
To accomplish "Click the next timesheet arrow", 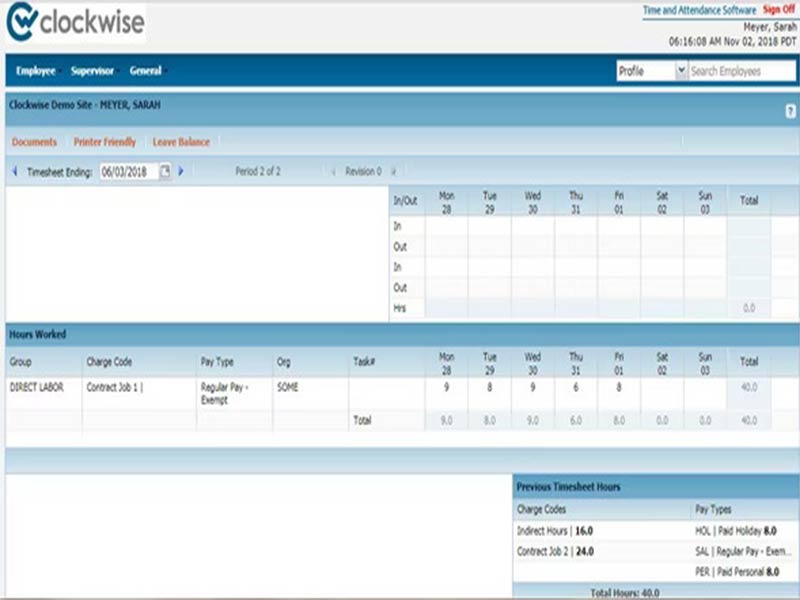I will [x=181, y=172].
